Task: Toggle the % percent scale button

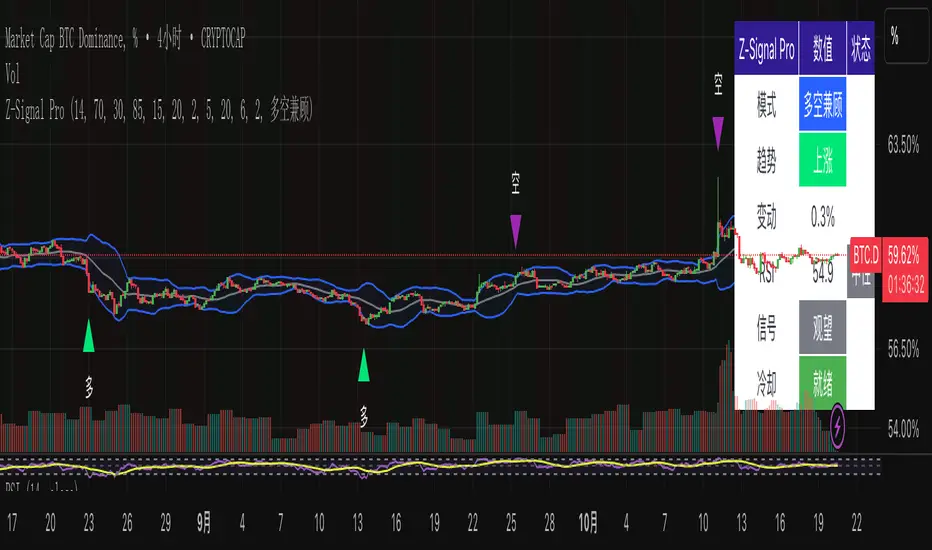Action: (x=906, y=36)
